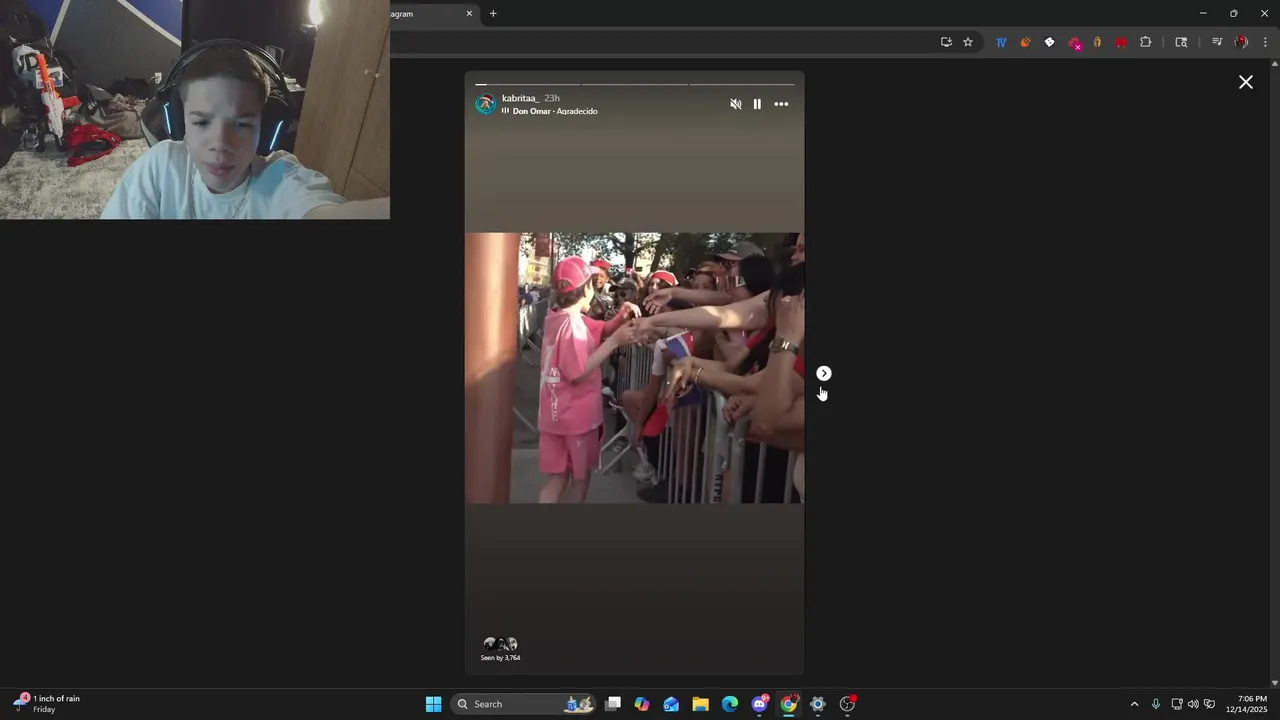Open Settings gear from the taskbar
Image resolution: width=1280 pixels, height=720 pixels.
coord(818,704)
